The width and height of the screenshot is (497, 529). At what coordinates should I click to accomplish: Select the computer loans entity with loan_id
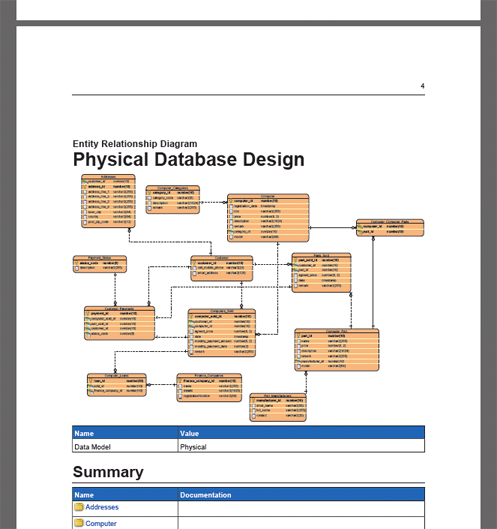pyautogui.click(x=117, y=385)
